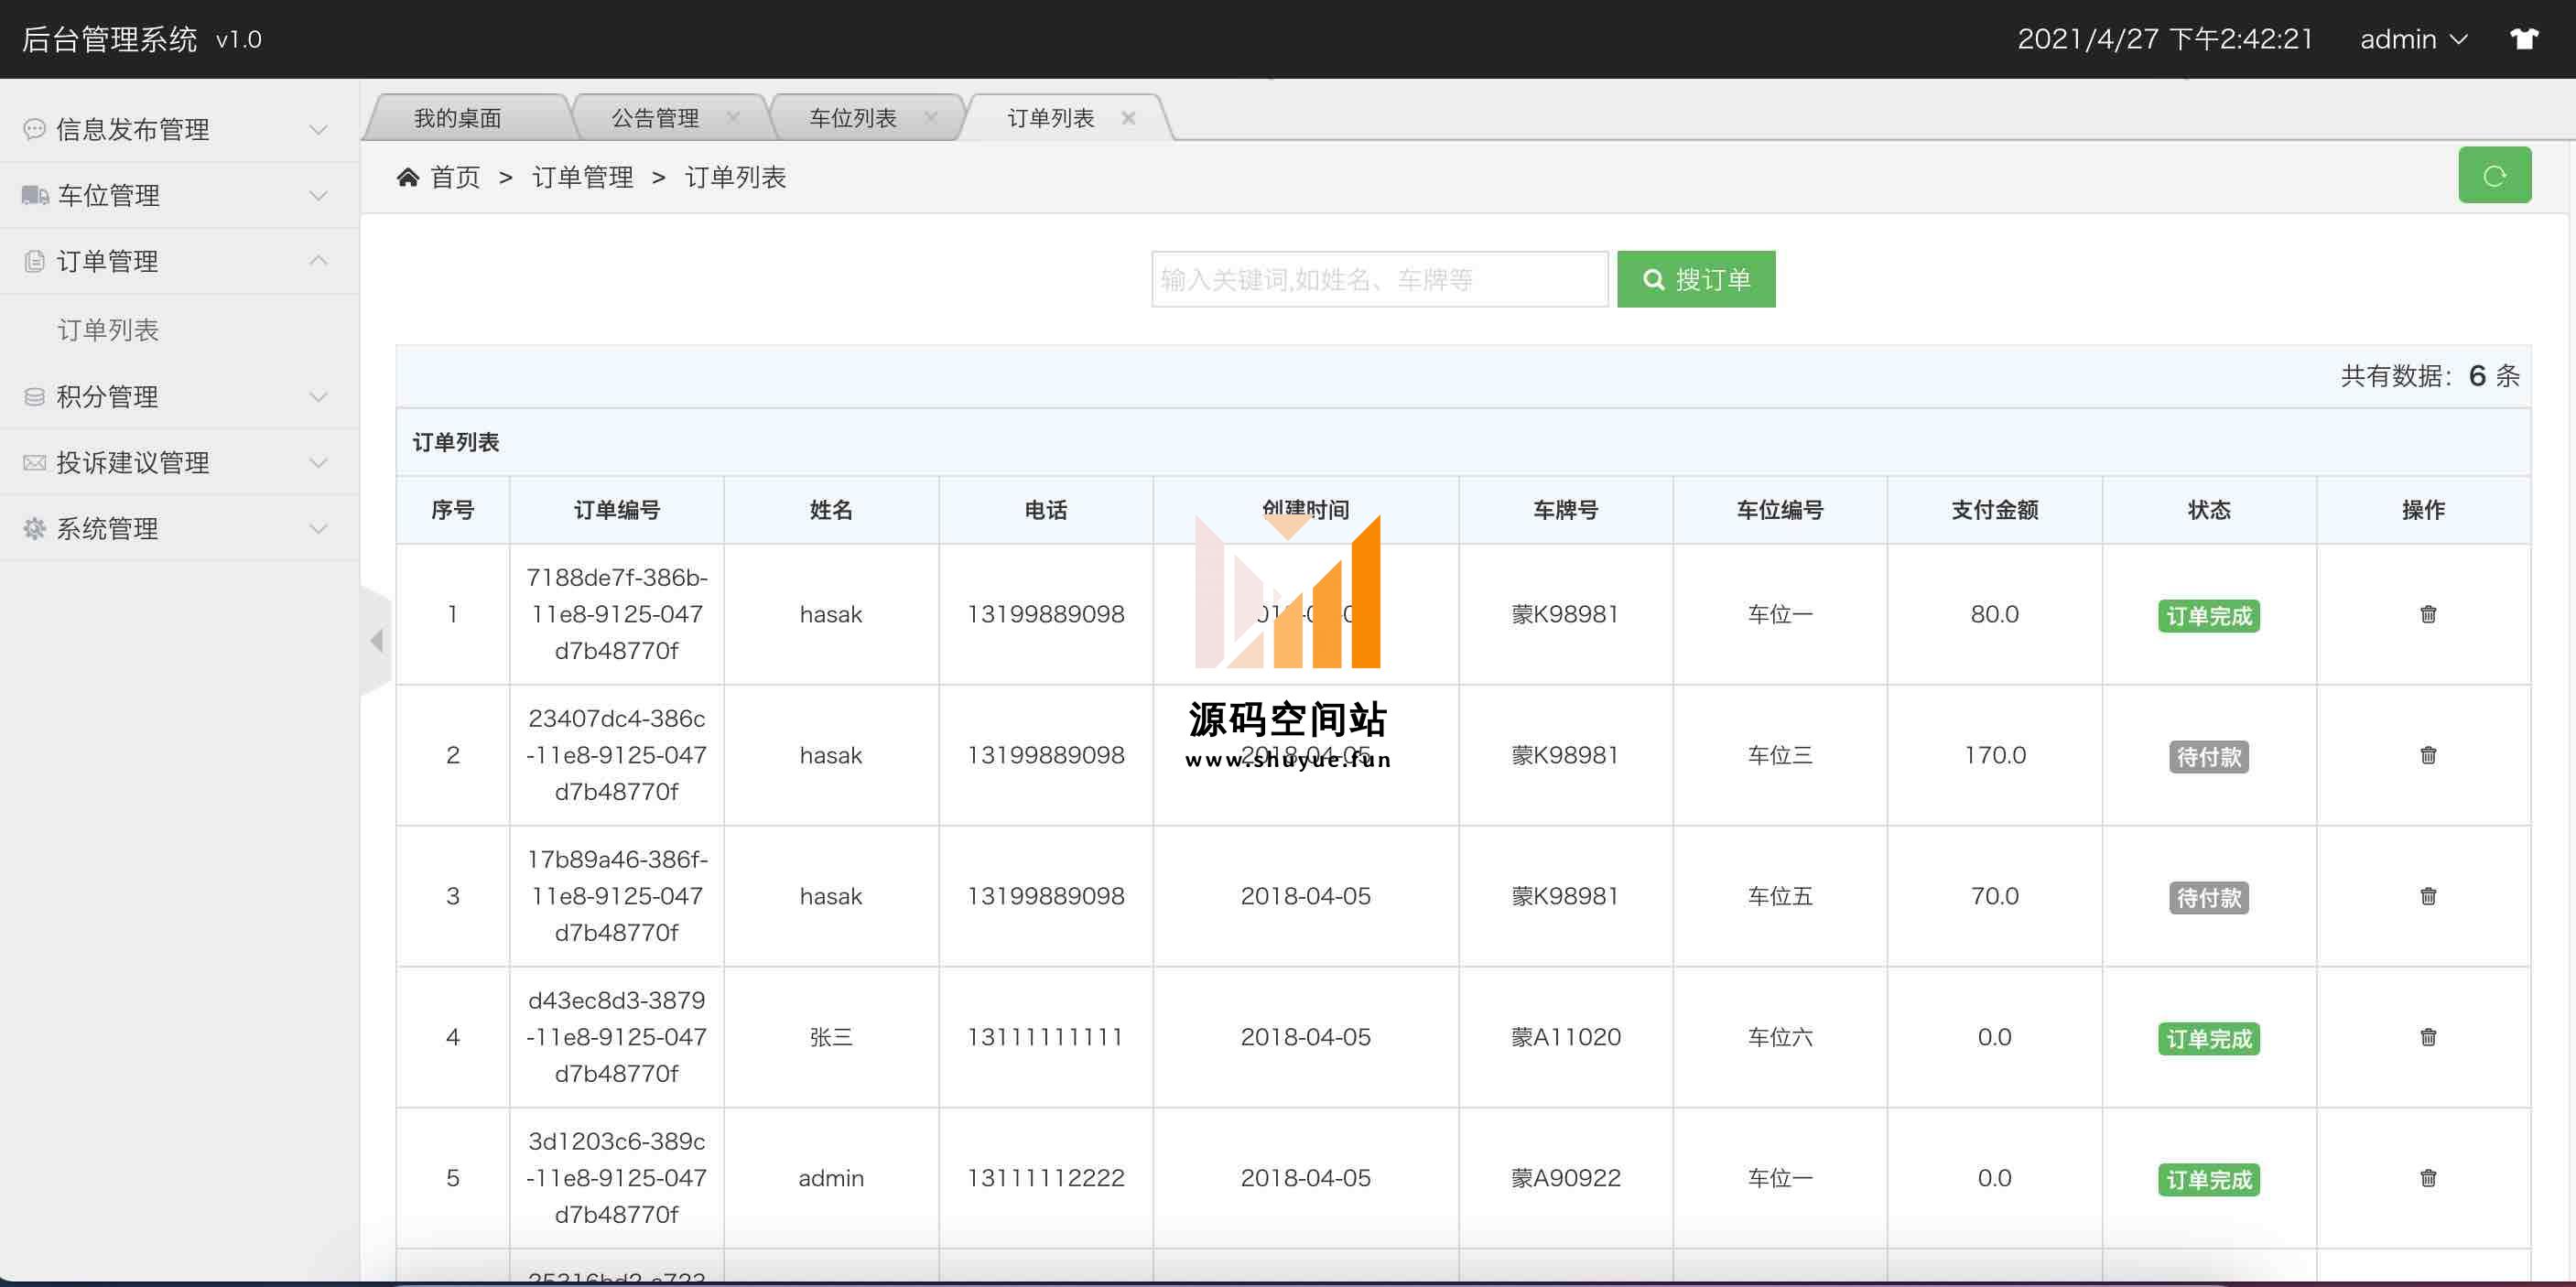Click plate cell 蒙A11020
2576x1287 pixels.
point(1565,1037)
